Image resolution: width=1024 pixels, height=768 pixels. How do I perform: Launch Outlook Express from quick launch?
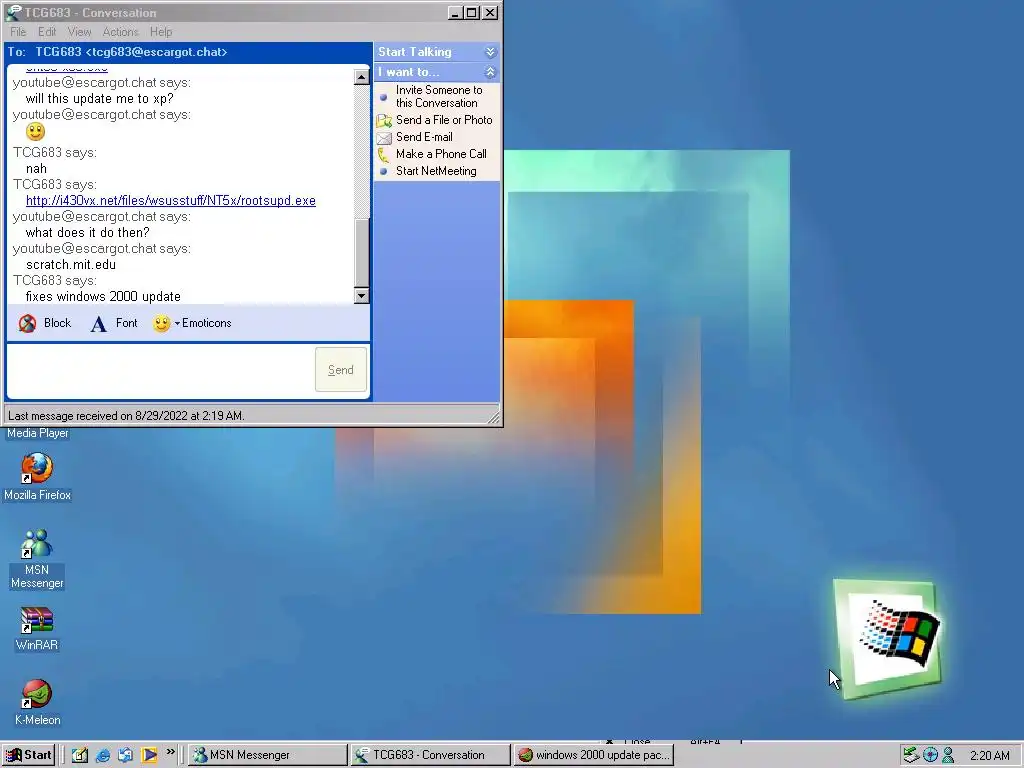125,755
